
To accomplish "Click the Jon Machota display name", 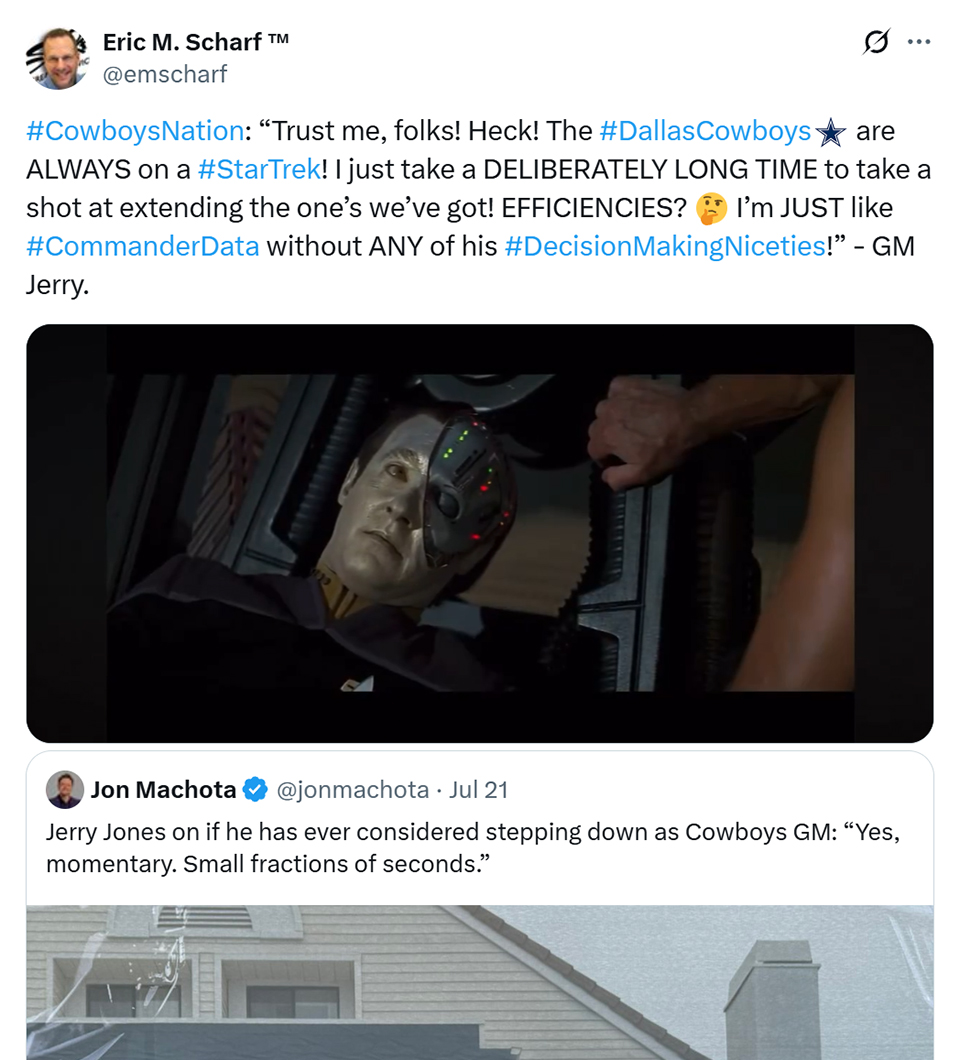I will coord(163,790).
